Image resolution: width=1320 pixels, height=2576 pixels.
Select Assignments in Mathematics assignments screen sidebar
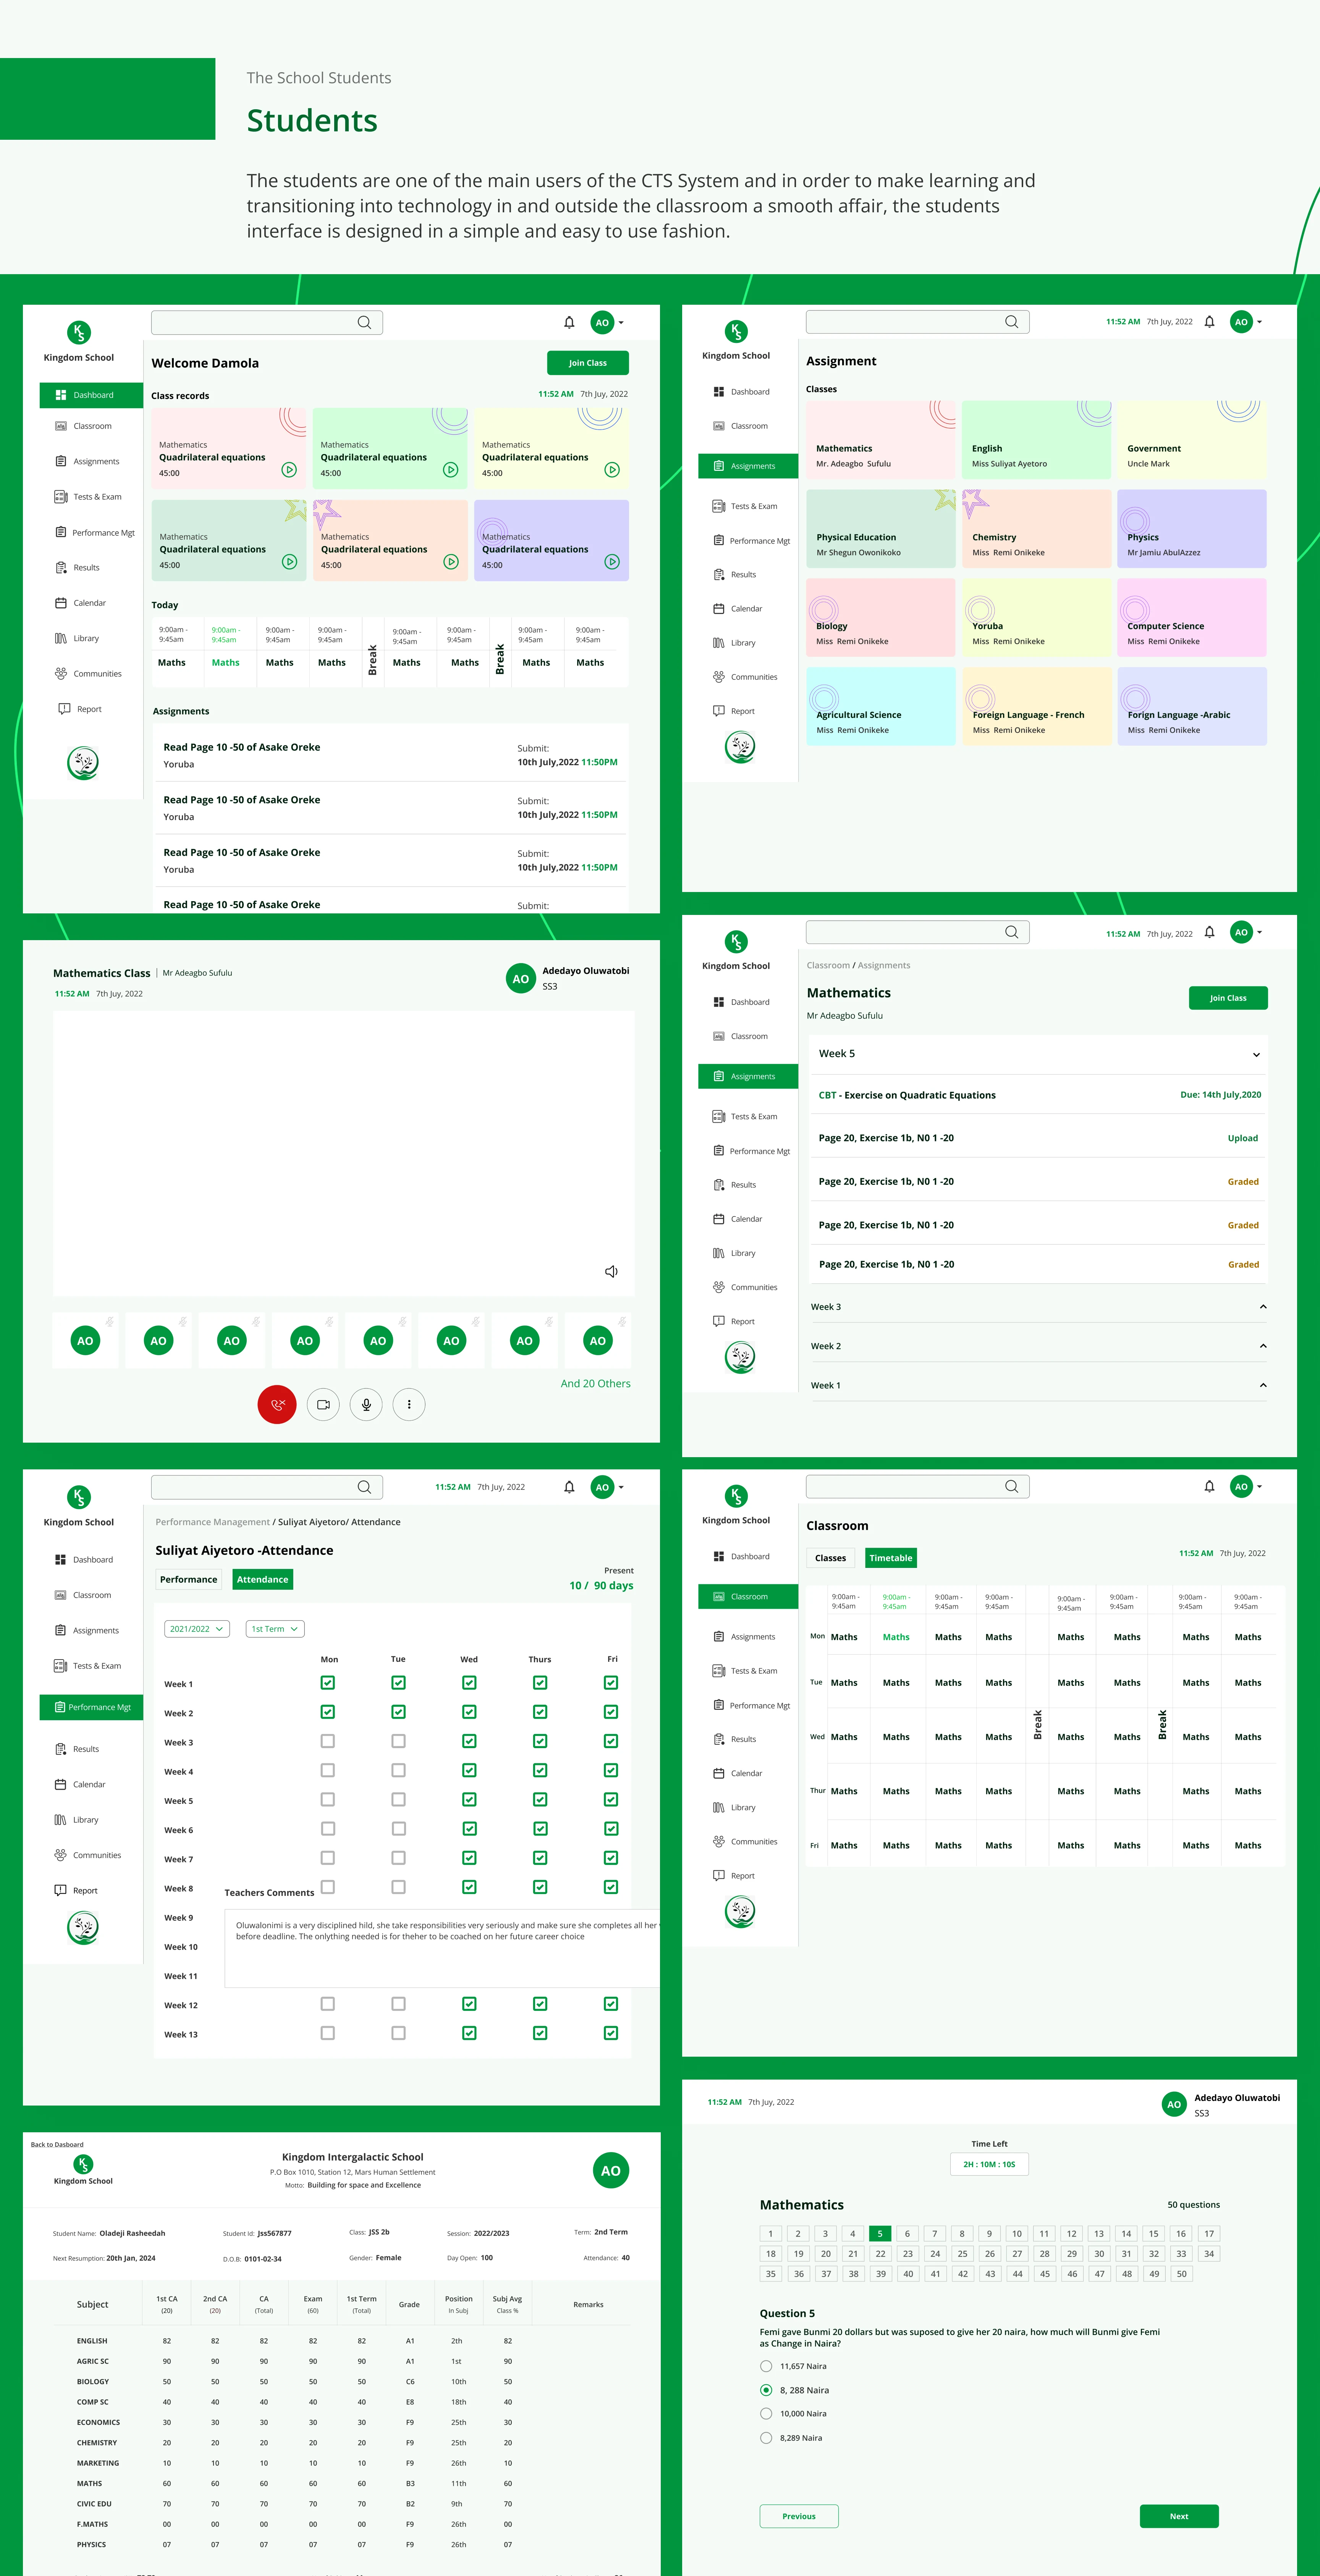[748, 1076]
